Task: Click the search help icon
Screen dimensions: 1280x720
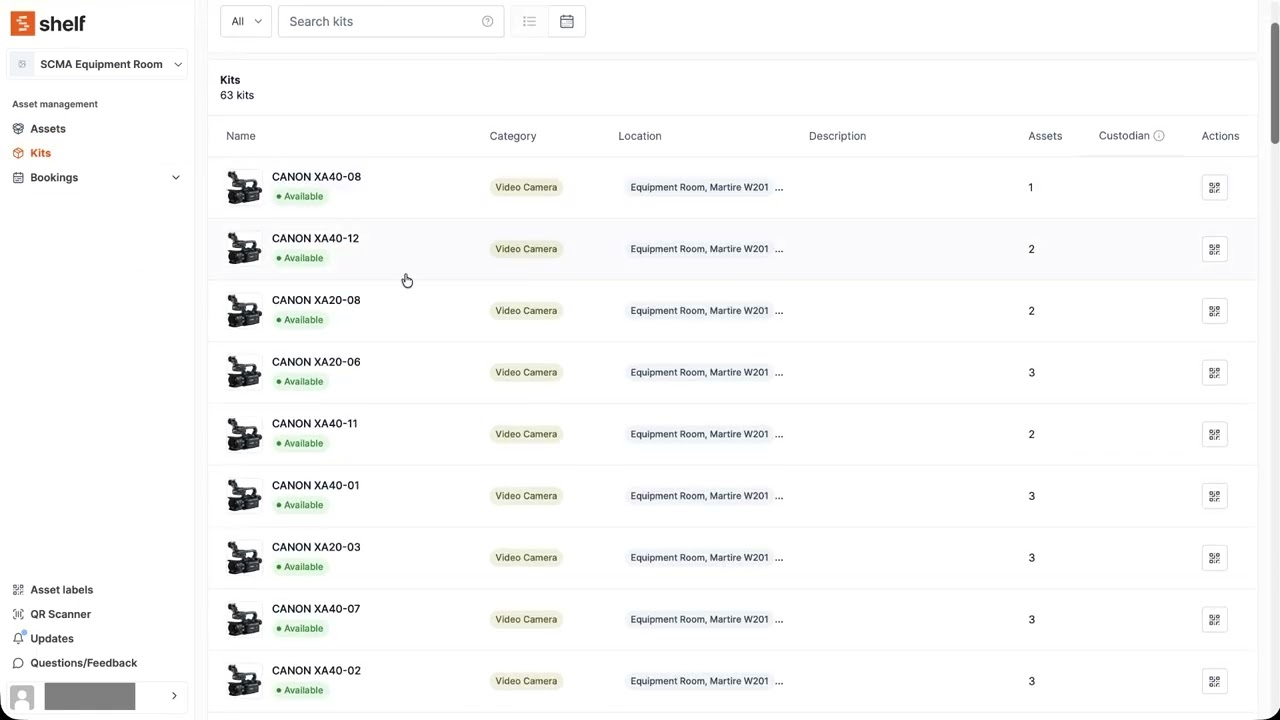Action: (x=487, y=21)
